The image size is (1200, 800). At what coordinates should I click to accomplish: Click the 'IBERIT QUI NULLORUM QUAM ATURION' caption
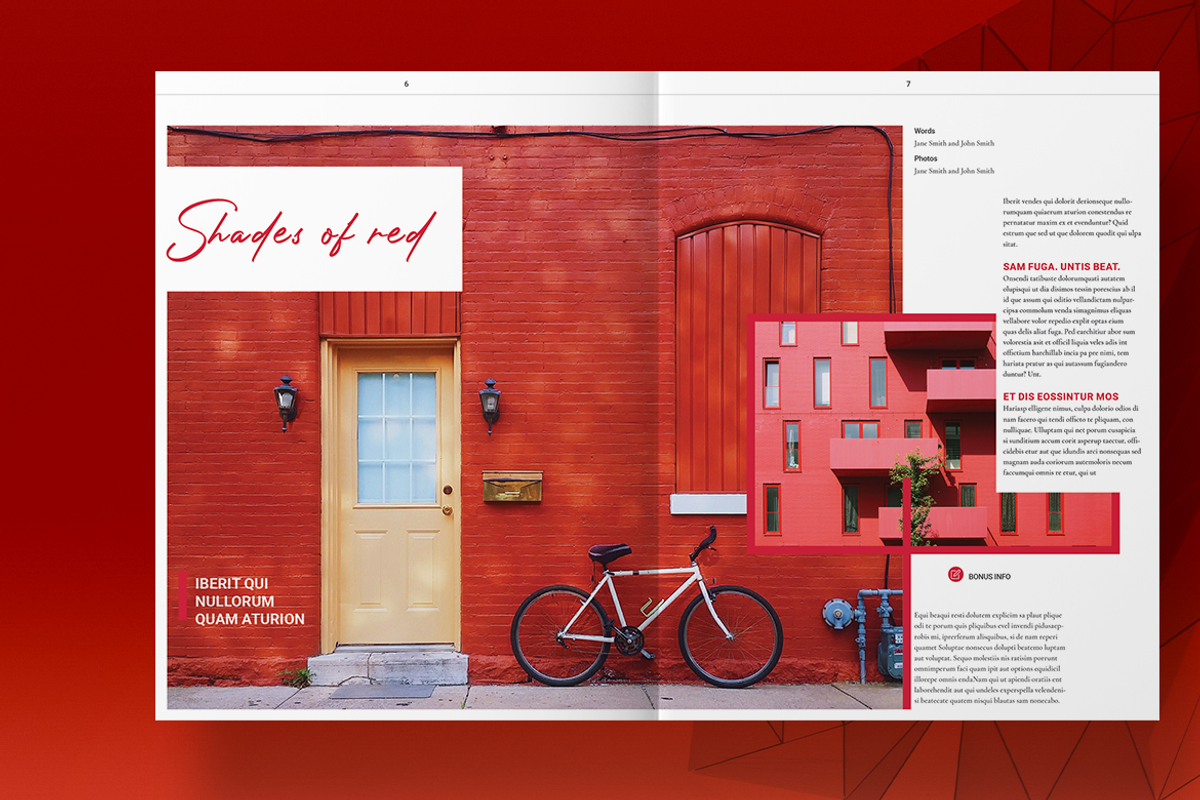(250, 601)
